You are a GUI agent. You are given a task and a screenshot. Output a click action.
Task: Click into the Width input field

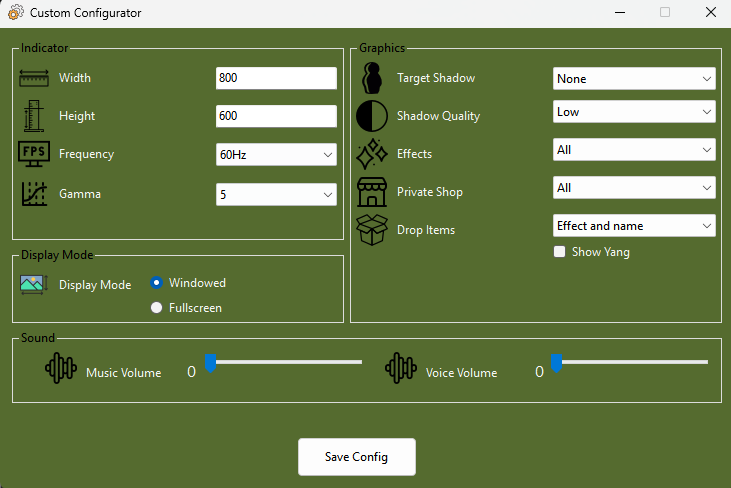[276, 78]
